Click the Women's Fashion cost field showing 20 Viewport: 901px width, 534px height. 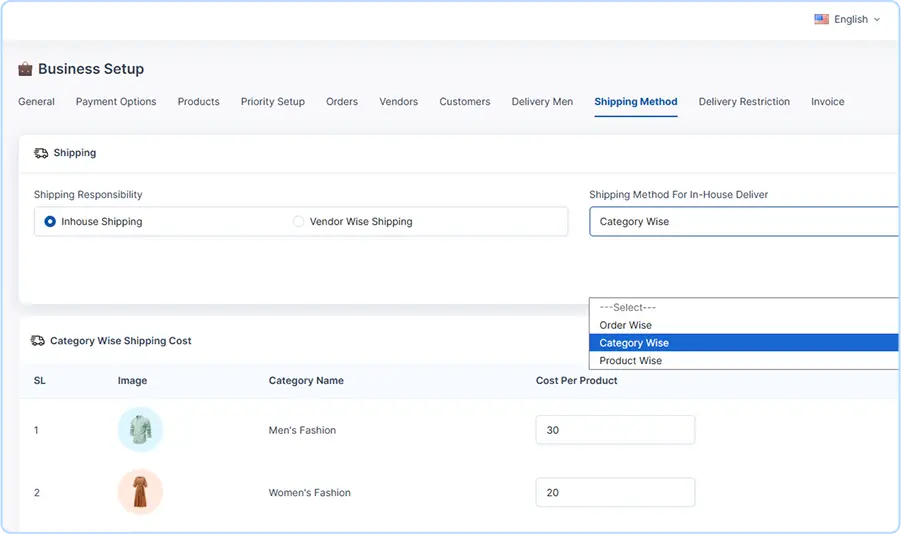coord(615,493)
